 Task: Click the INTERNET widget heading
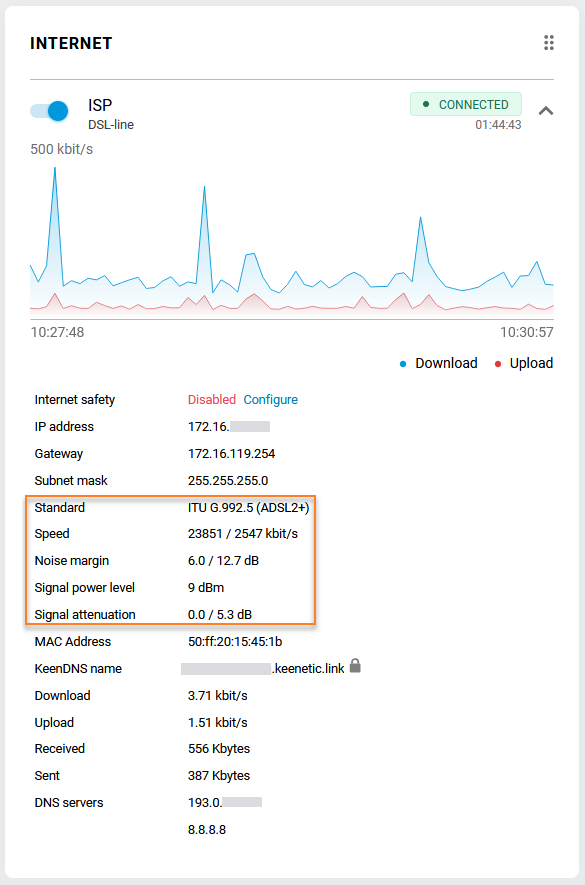tap(71, 43)
